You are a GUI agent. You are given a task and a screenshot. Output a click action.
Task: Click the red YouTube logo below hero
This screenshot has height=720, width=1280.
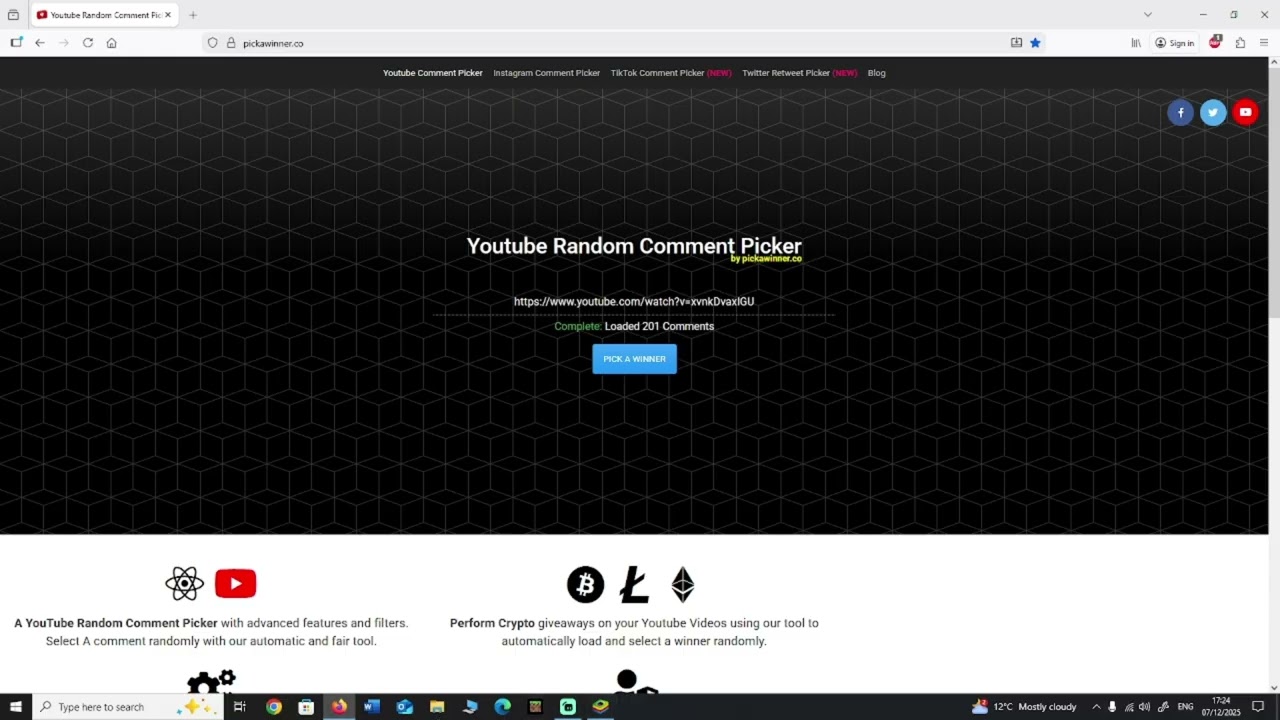(x=236, y=583)
